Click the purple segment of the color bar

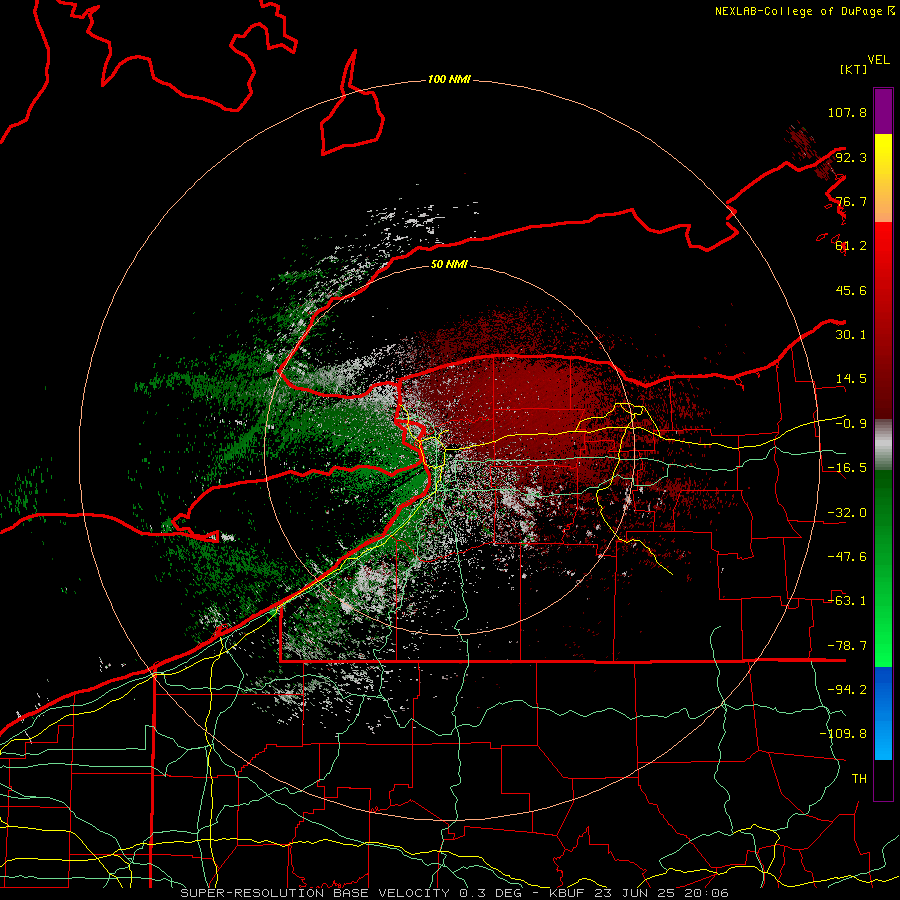tap(883, 111)
